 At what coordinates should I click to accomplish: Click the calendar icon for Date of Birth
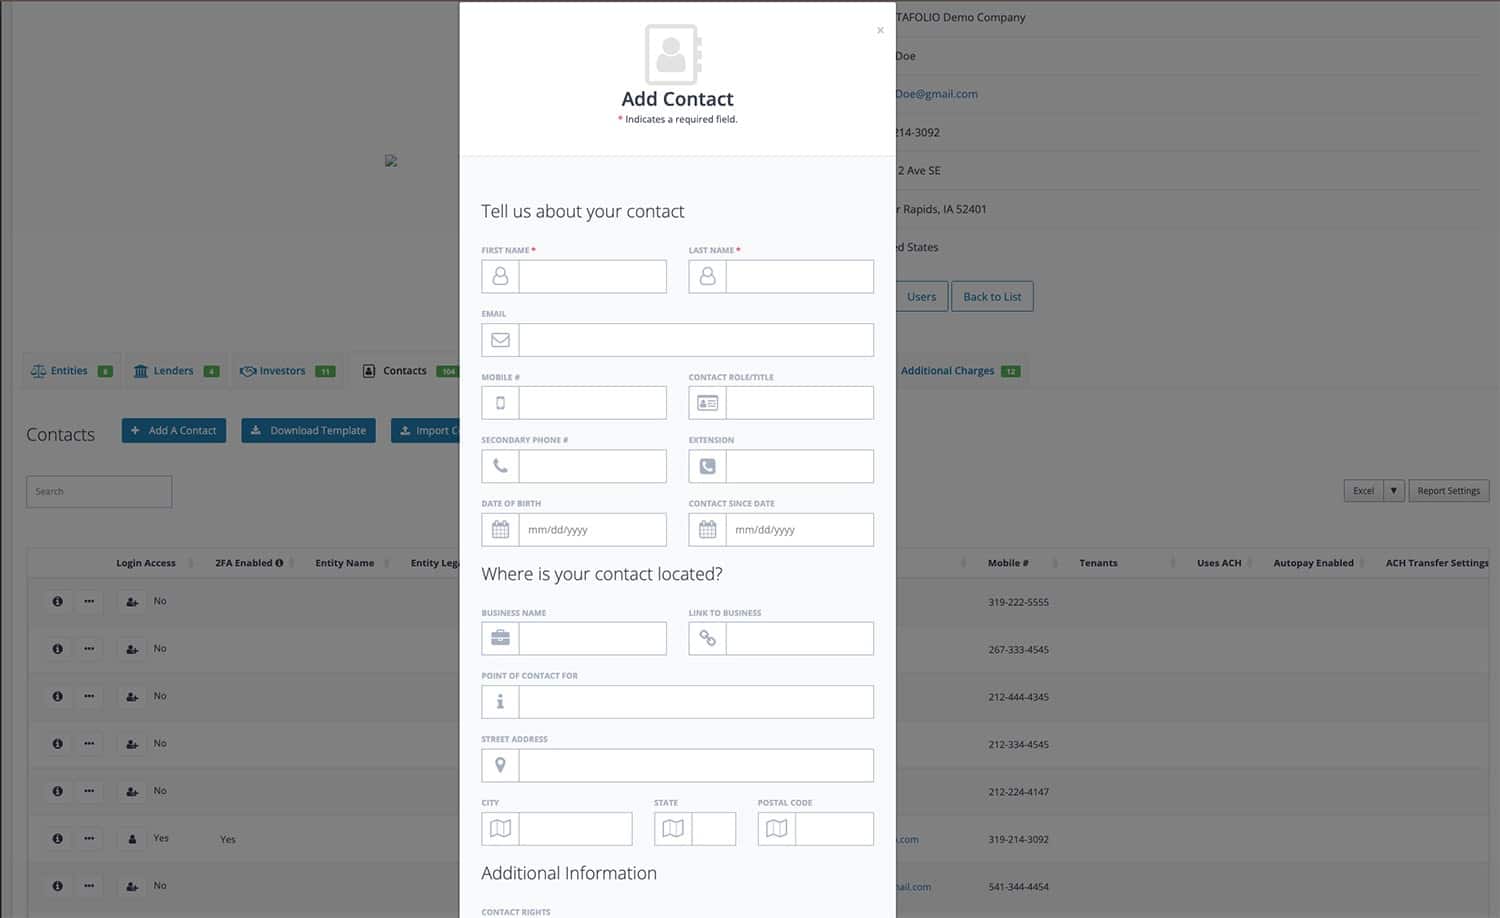500,530
